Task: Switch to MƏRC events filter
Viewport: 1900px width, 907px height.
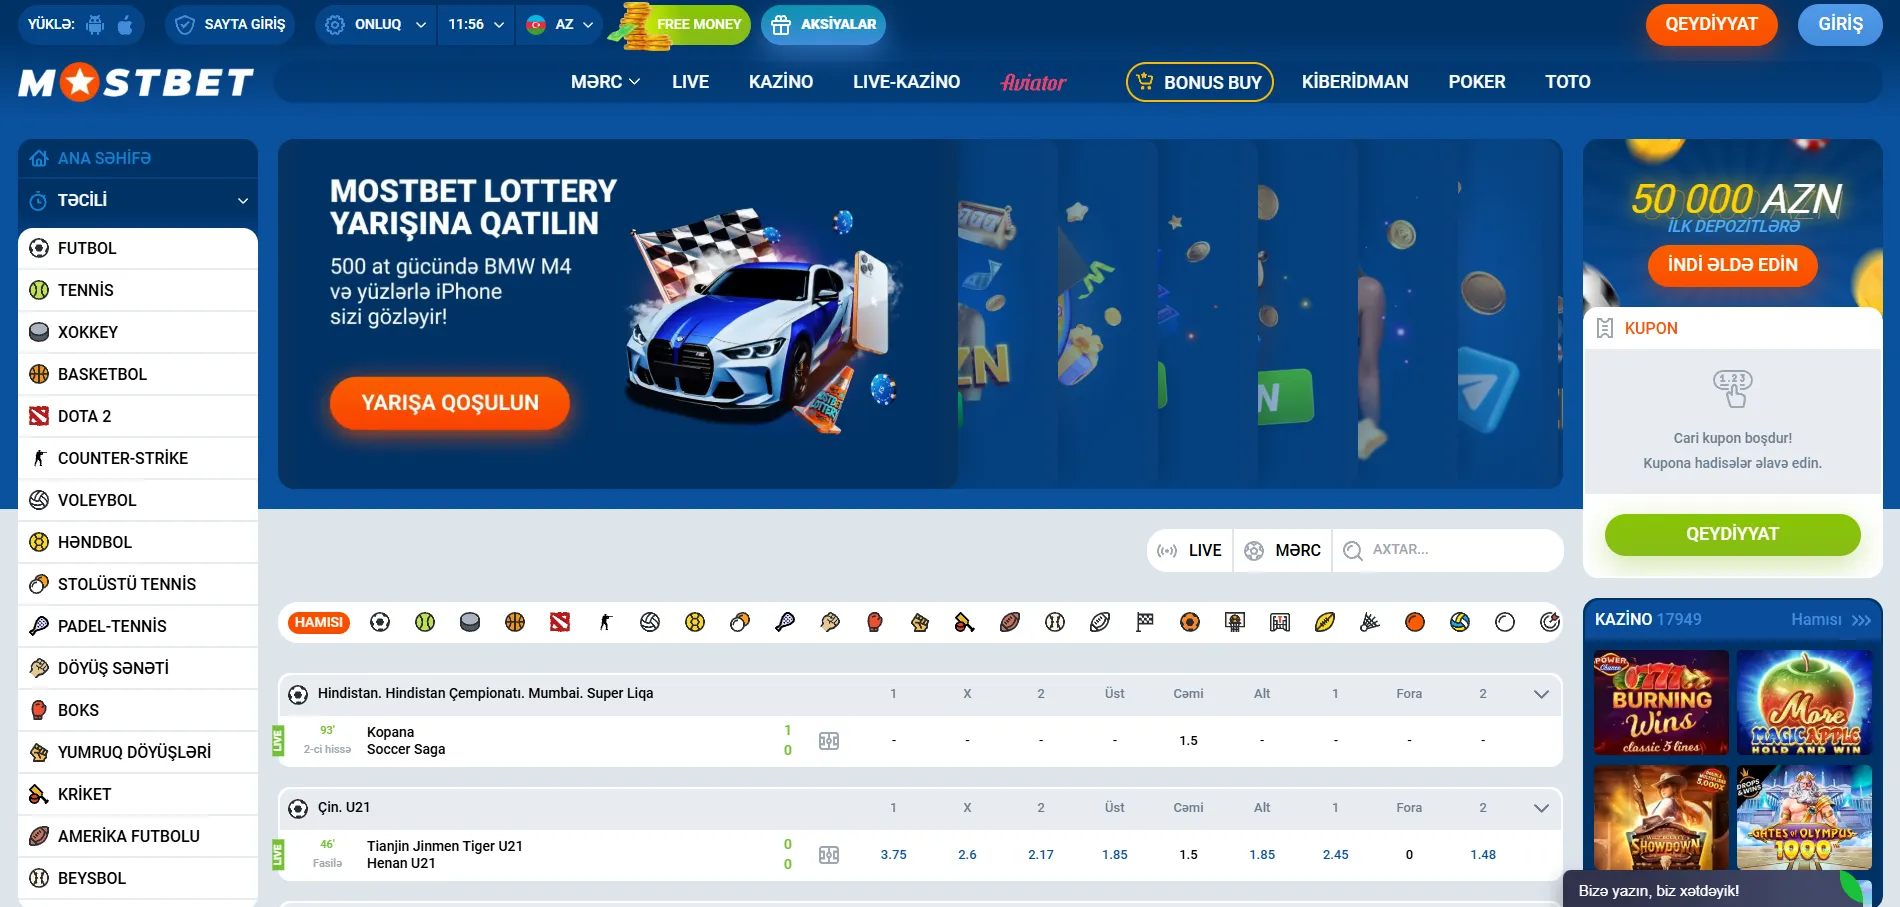Action: (x=1283, y=550)
